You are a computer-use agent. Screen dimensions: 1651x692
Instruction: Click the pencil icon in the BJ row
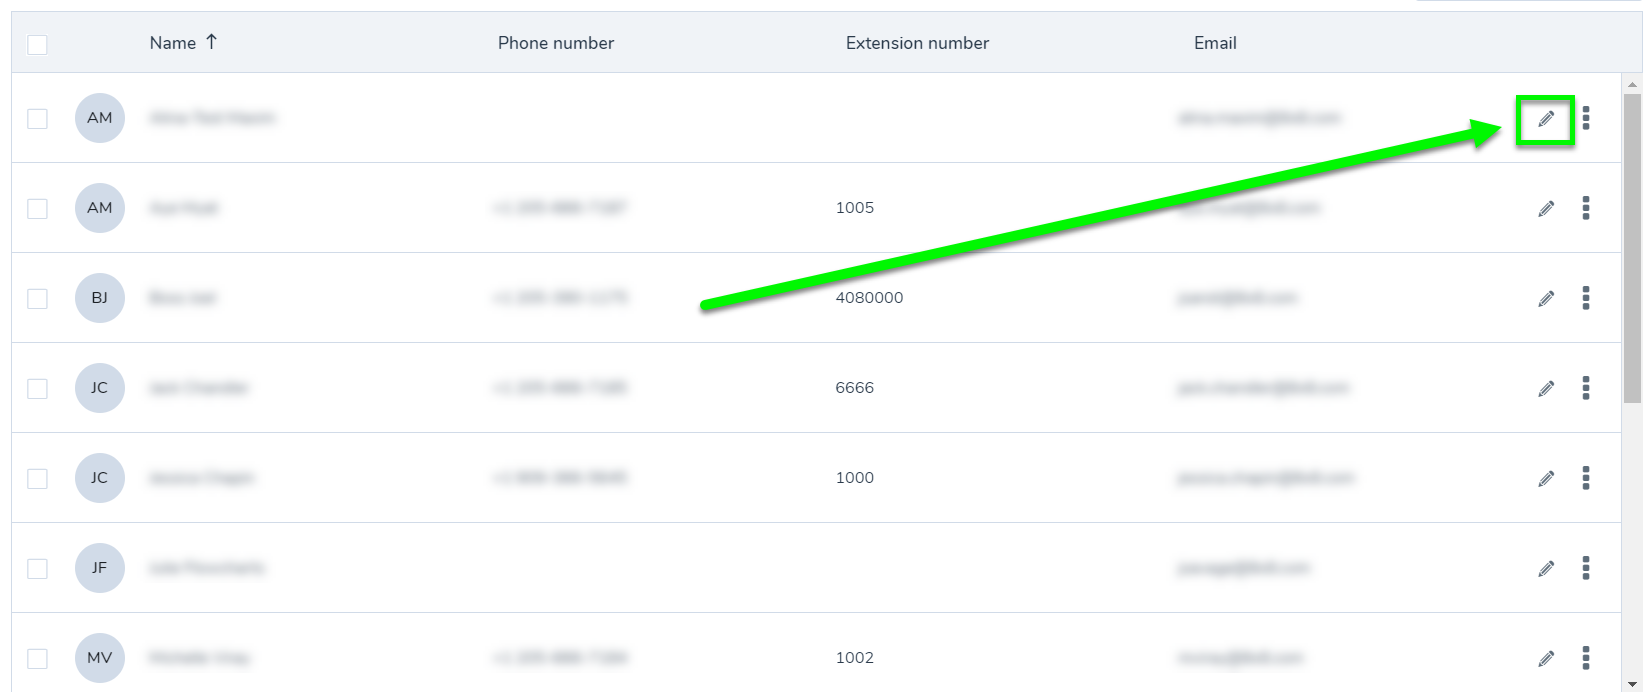(x=1546, y=298)
